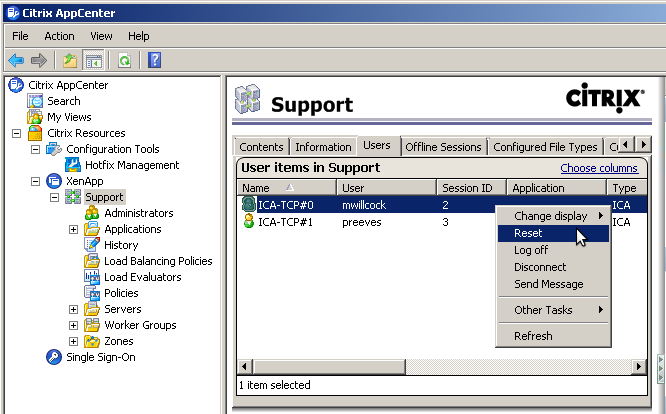Click the Single Sign-On key icon
666x414 pixels.
click(54, 357)
